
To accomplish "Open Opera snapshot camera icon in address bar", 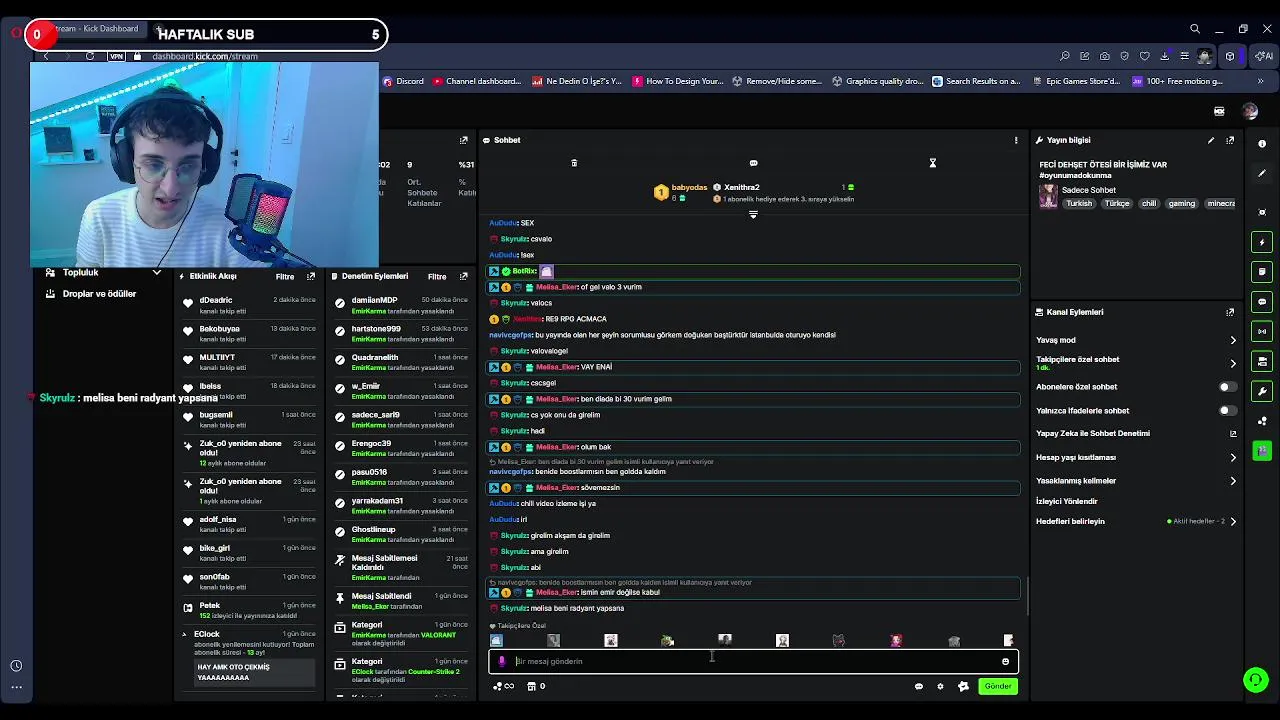I will (1104, 56).
